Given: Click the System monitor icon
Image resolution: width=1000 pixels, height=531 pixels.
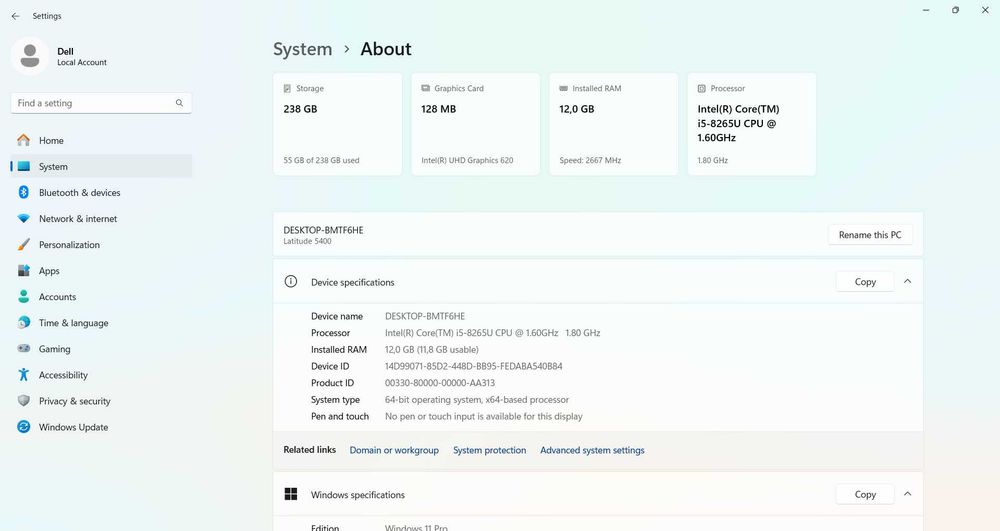Looking at the screenshot, I should pyautogui.click(x=24, y=166).
